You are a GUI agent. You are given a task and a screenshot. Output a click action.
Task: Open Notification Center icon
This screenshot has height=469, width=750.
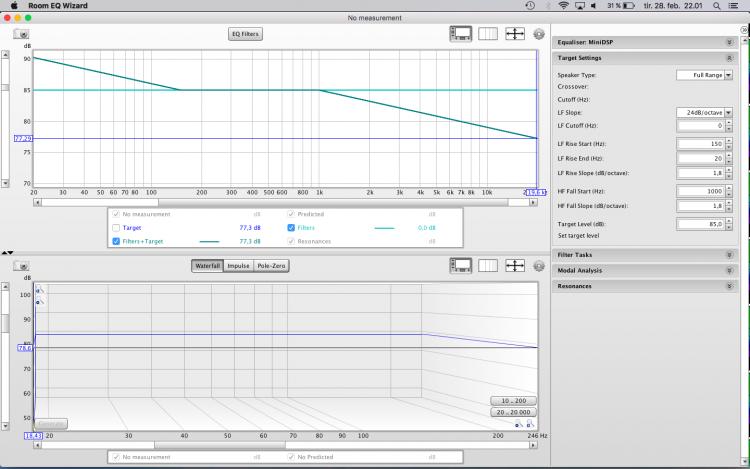(x=733, y=6)
